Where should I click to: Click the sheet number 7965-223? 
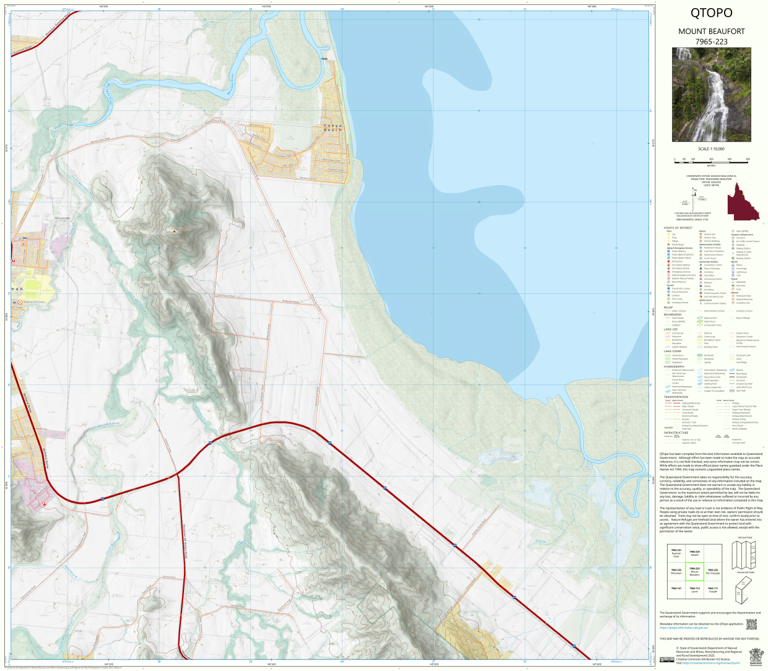[711, 42]
